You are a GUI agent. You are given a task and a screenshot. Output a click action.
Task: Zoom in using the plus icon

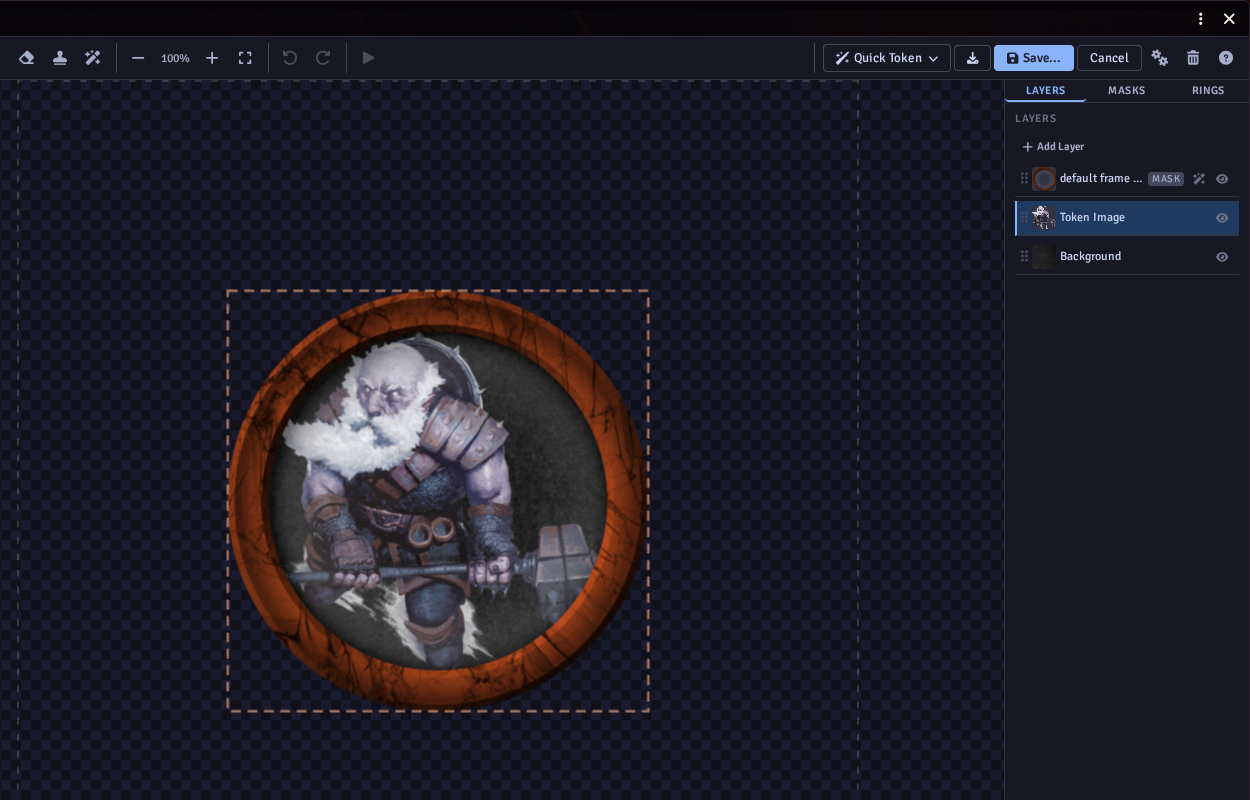coord(212,58)
